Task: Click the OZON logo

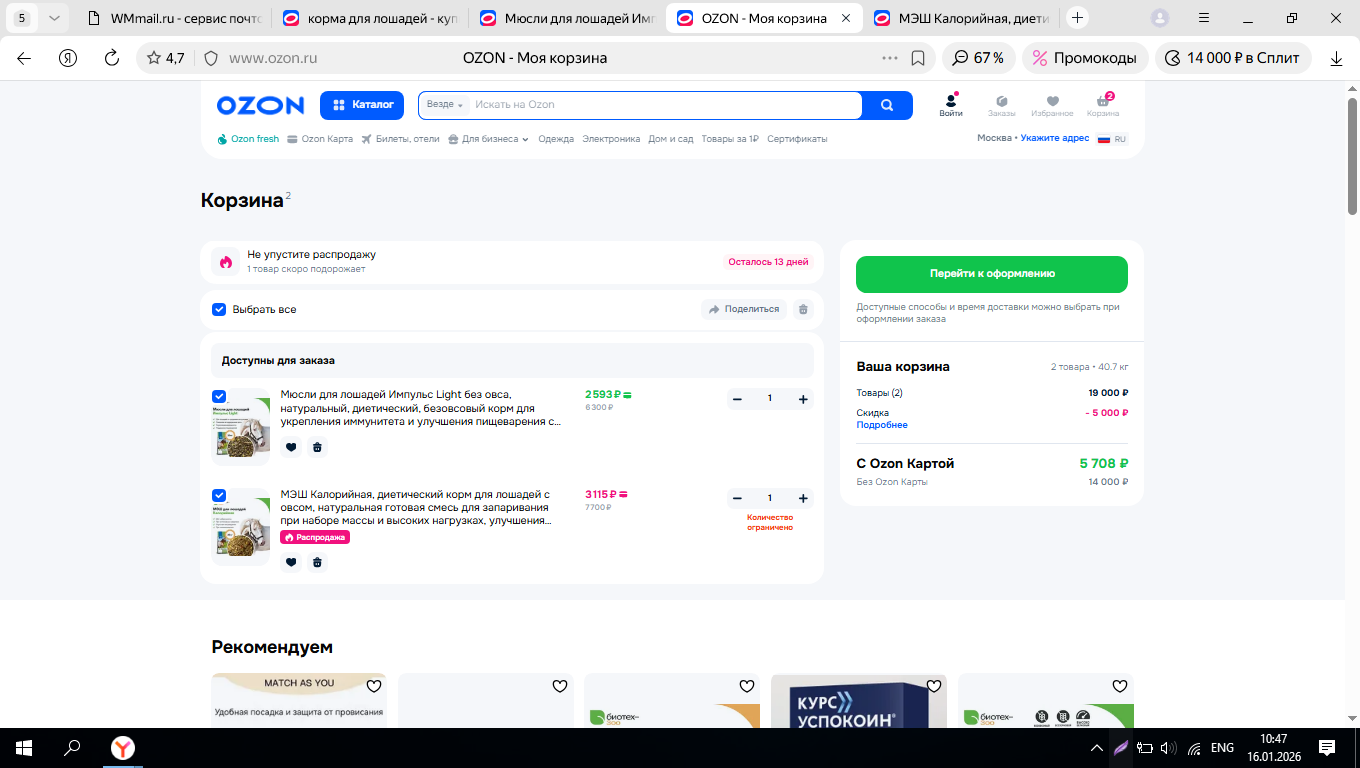Action: click(x=260, y=105)
